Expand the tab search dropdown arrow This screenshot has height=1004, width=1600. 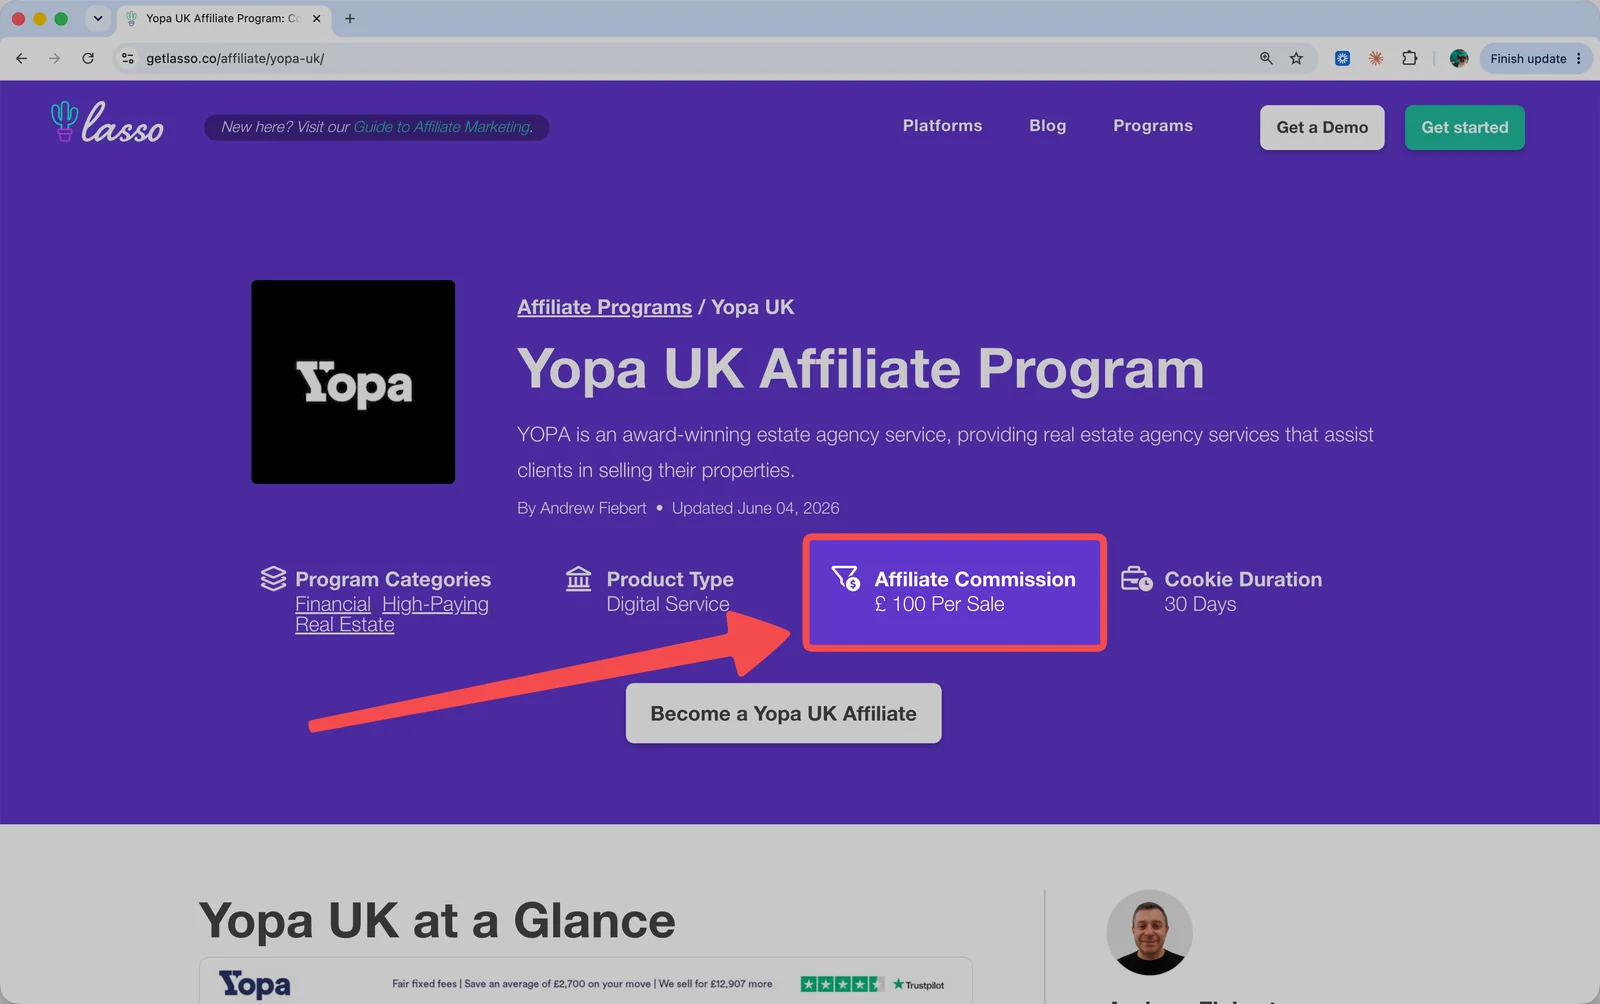[98, 18]
